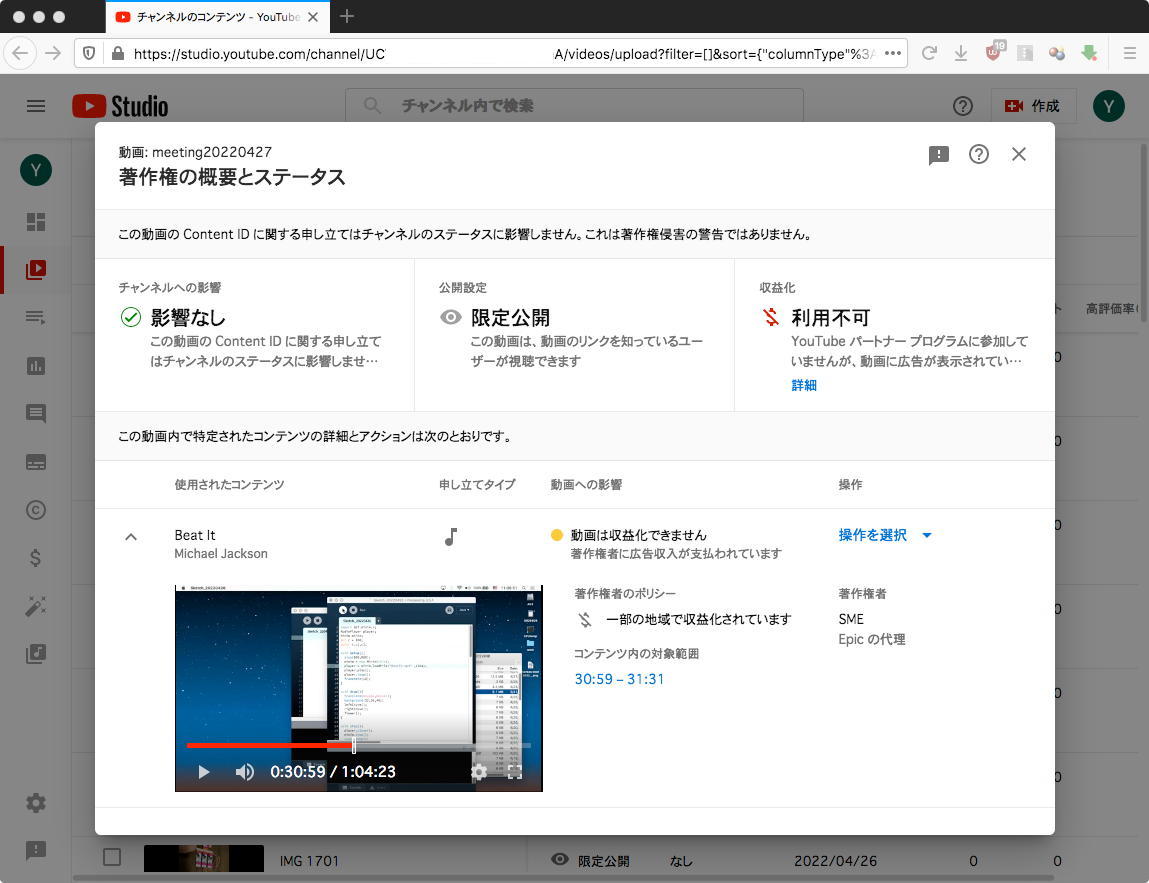The height and width of the screenshot is (883, 1149).
Task: Click the 限定公開 visibility eye icon in the dialog
Action: click(x=451, y=317)
